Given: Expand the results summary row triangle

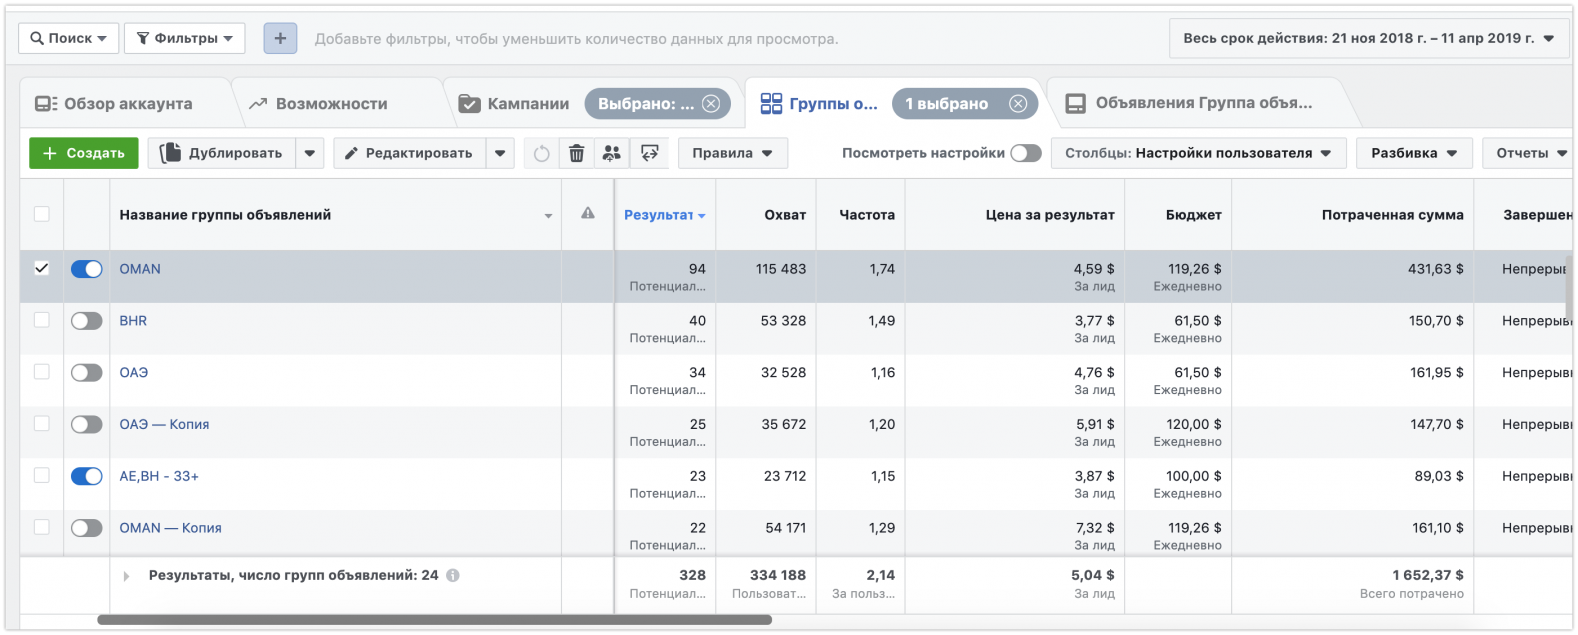Looking at the screenshot, I should point(126,576).
